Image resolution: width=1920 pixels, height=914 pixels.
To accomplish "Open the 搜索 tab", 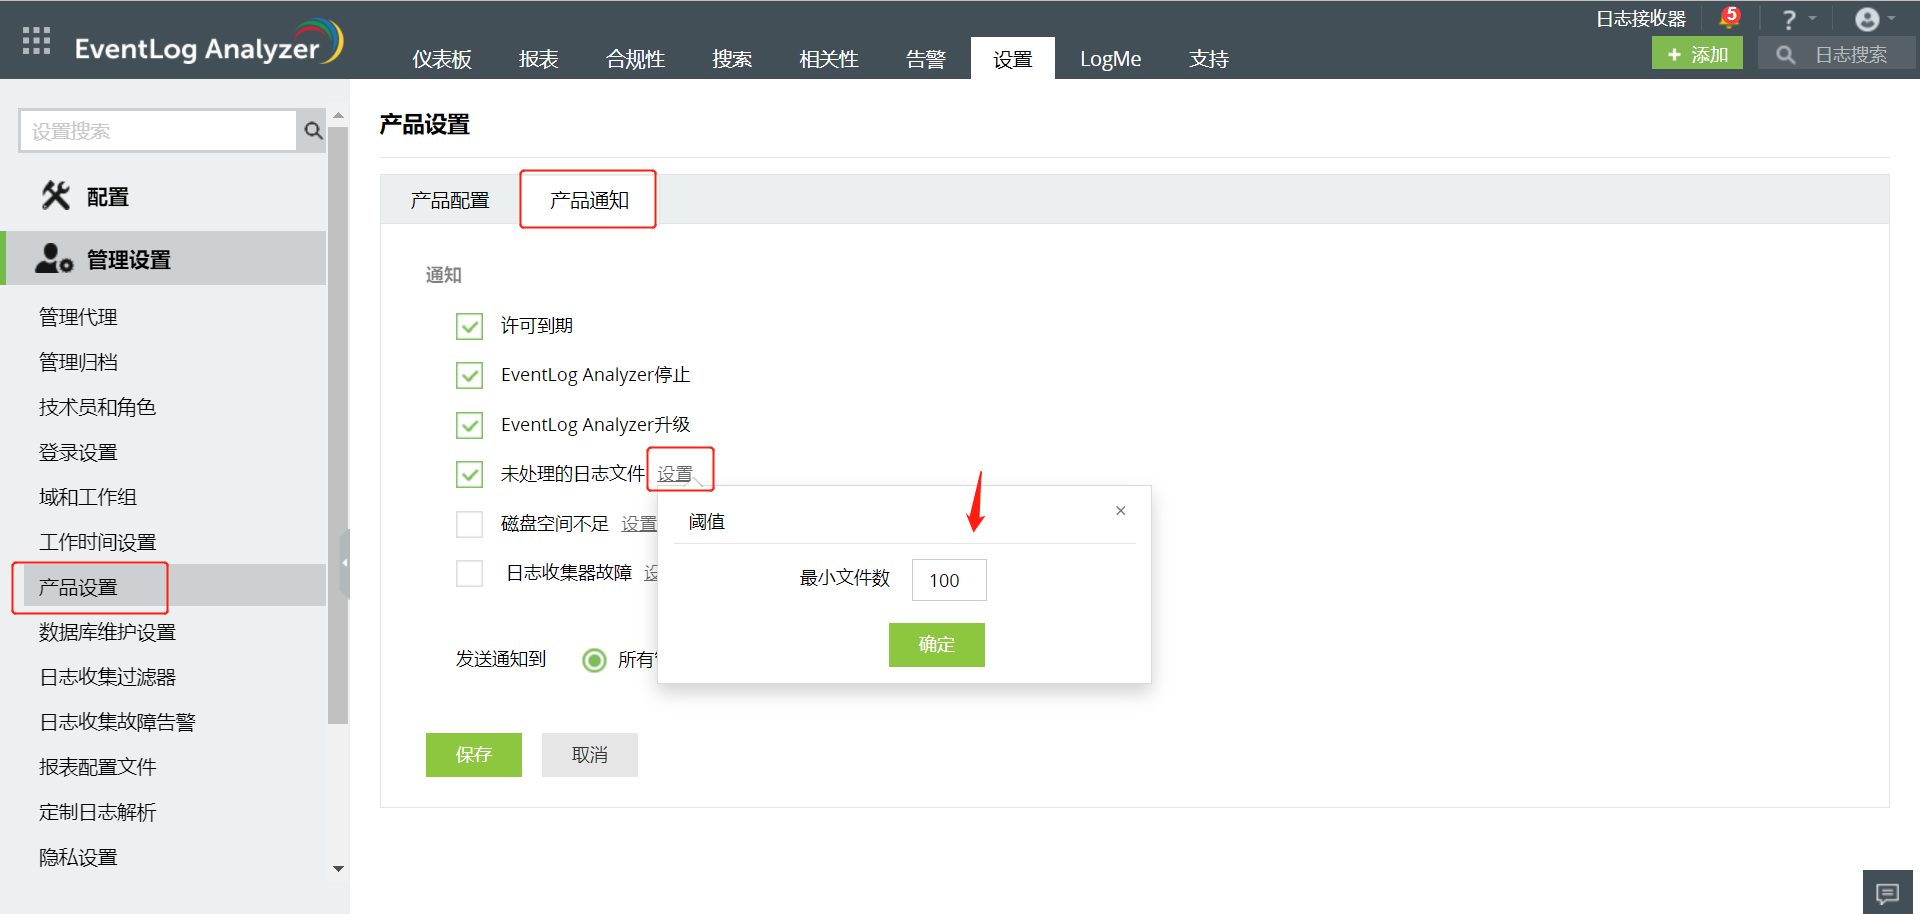I will pyautogui.click(x=732, y=59).
